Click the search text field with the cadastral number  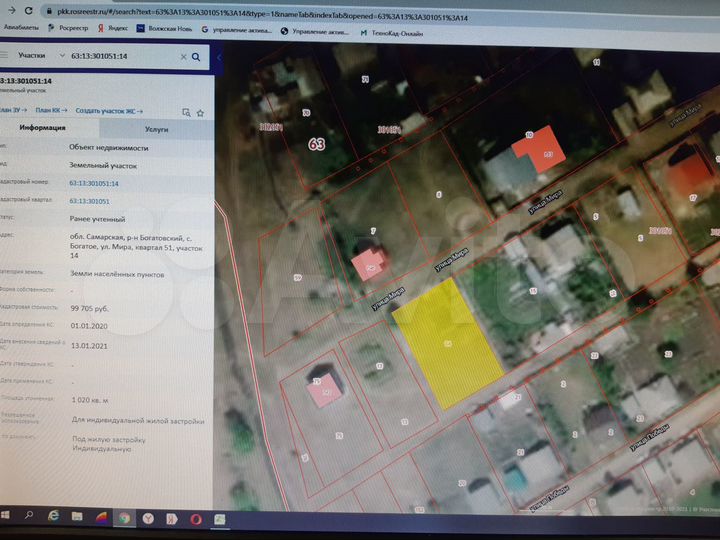(122, 56)
